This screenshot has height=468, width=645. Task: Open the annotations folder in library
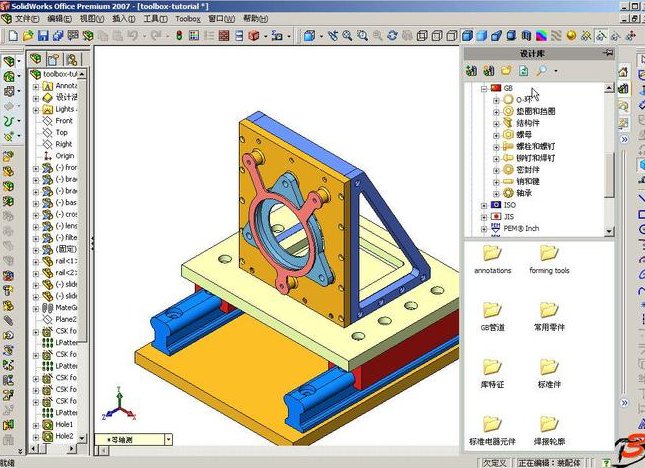(492, 258)
